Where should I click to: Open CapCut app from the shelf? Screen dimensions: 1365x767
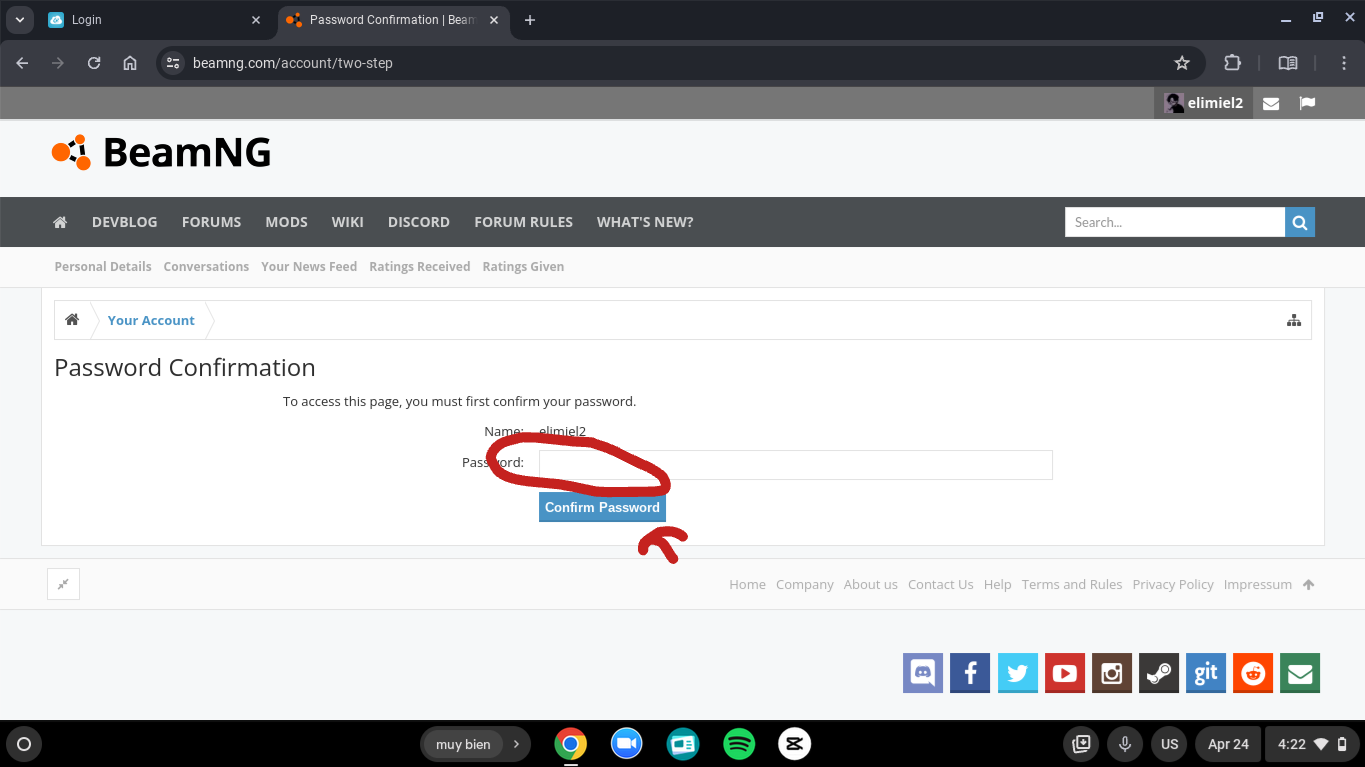(795, 744)
